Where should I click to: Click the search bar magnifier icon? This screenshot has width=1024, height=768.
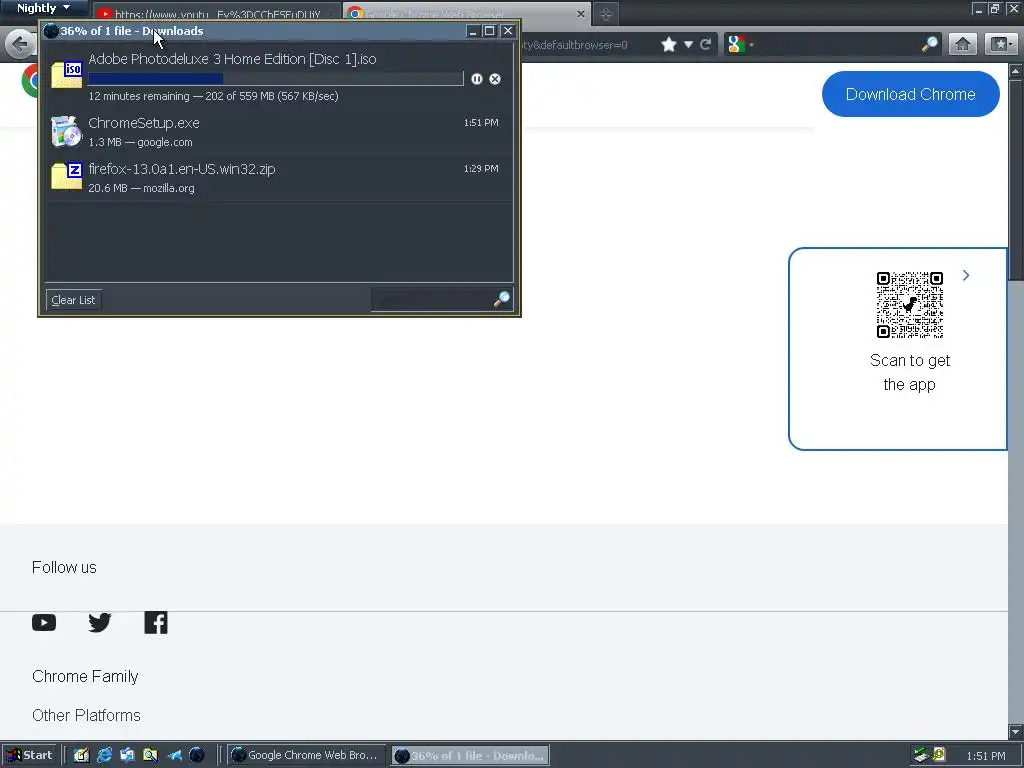tap(929, 44)
